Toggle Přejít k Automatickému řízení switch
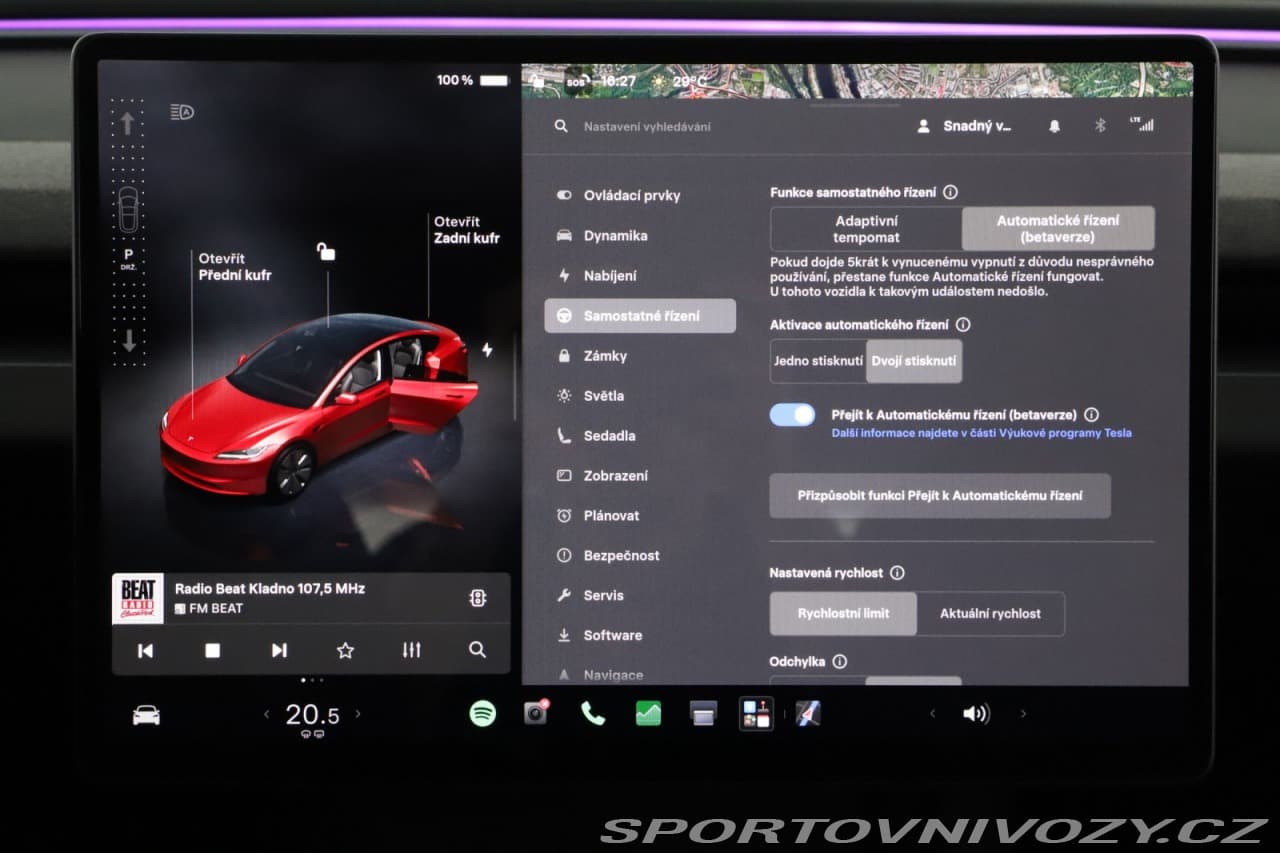The width and height of the screenshot is (1280, 853). [793, 415]
